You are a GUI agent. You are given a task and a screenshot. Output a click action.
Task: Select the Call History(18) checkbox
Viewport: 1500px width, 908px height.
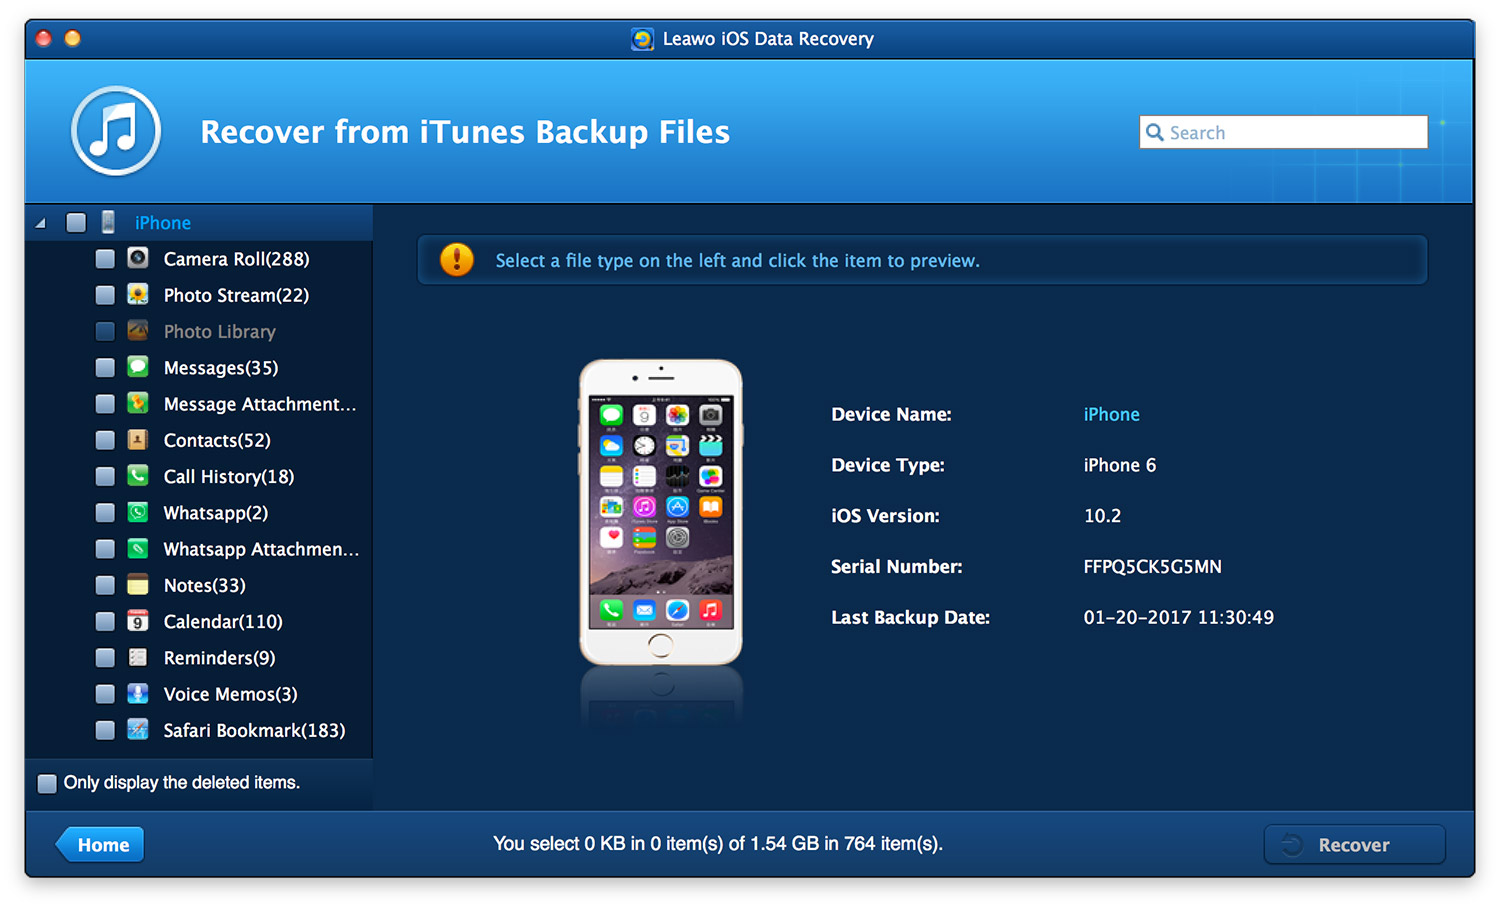(105, 476)
